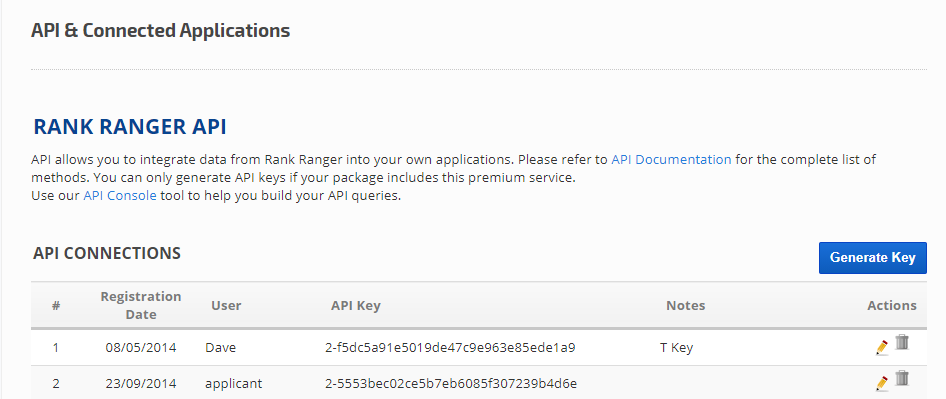
Task: Click the applicant user name cell
Action: pos(233,384)
